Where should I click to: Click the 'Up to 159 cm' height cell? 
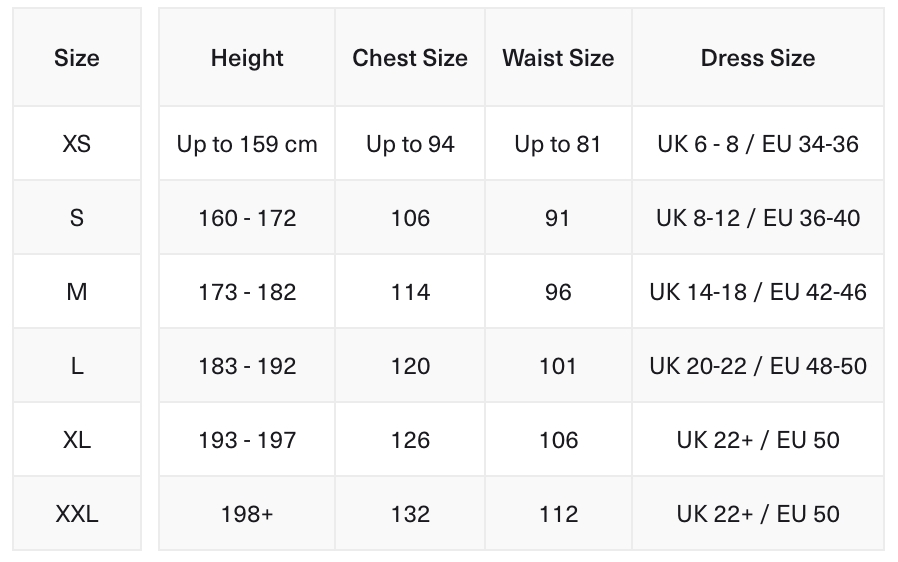pyautogui.click(x=247, y=144)
